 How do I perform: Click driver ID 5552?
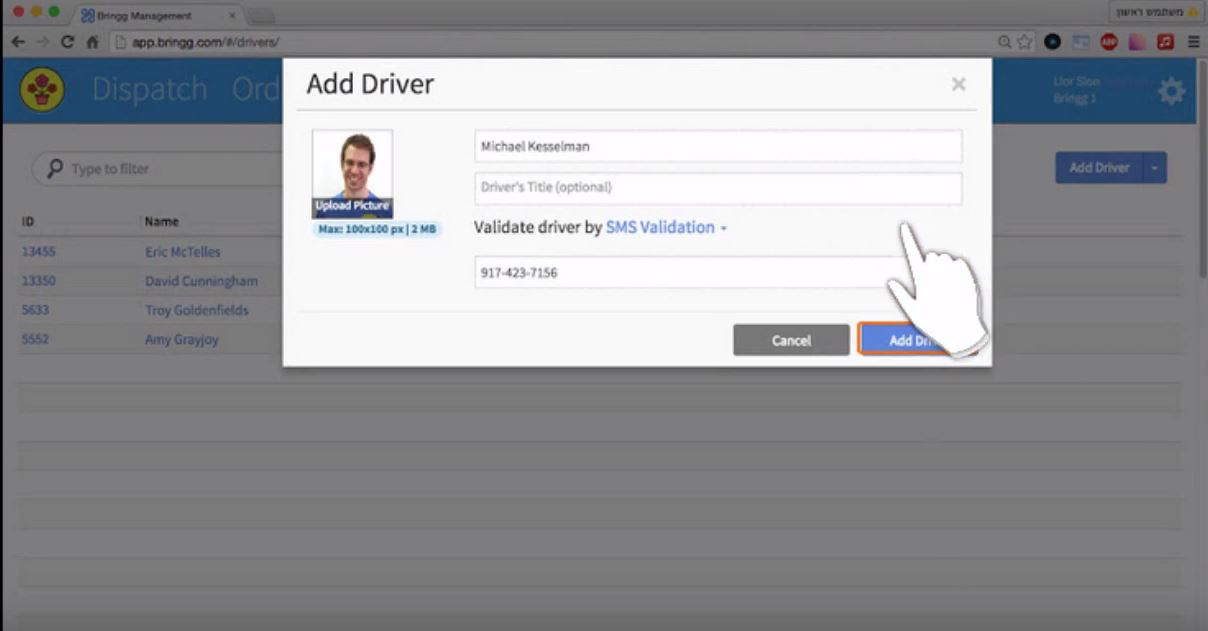click(x=35, y=339)
